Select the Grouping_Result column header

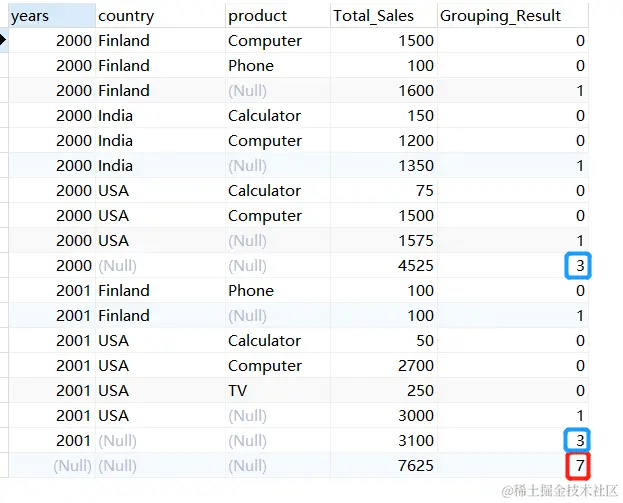pyautogui.click(x=513, y=16)
